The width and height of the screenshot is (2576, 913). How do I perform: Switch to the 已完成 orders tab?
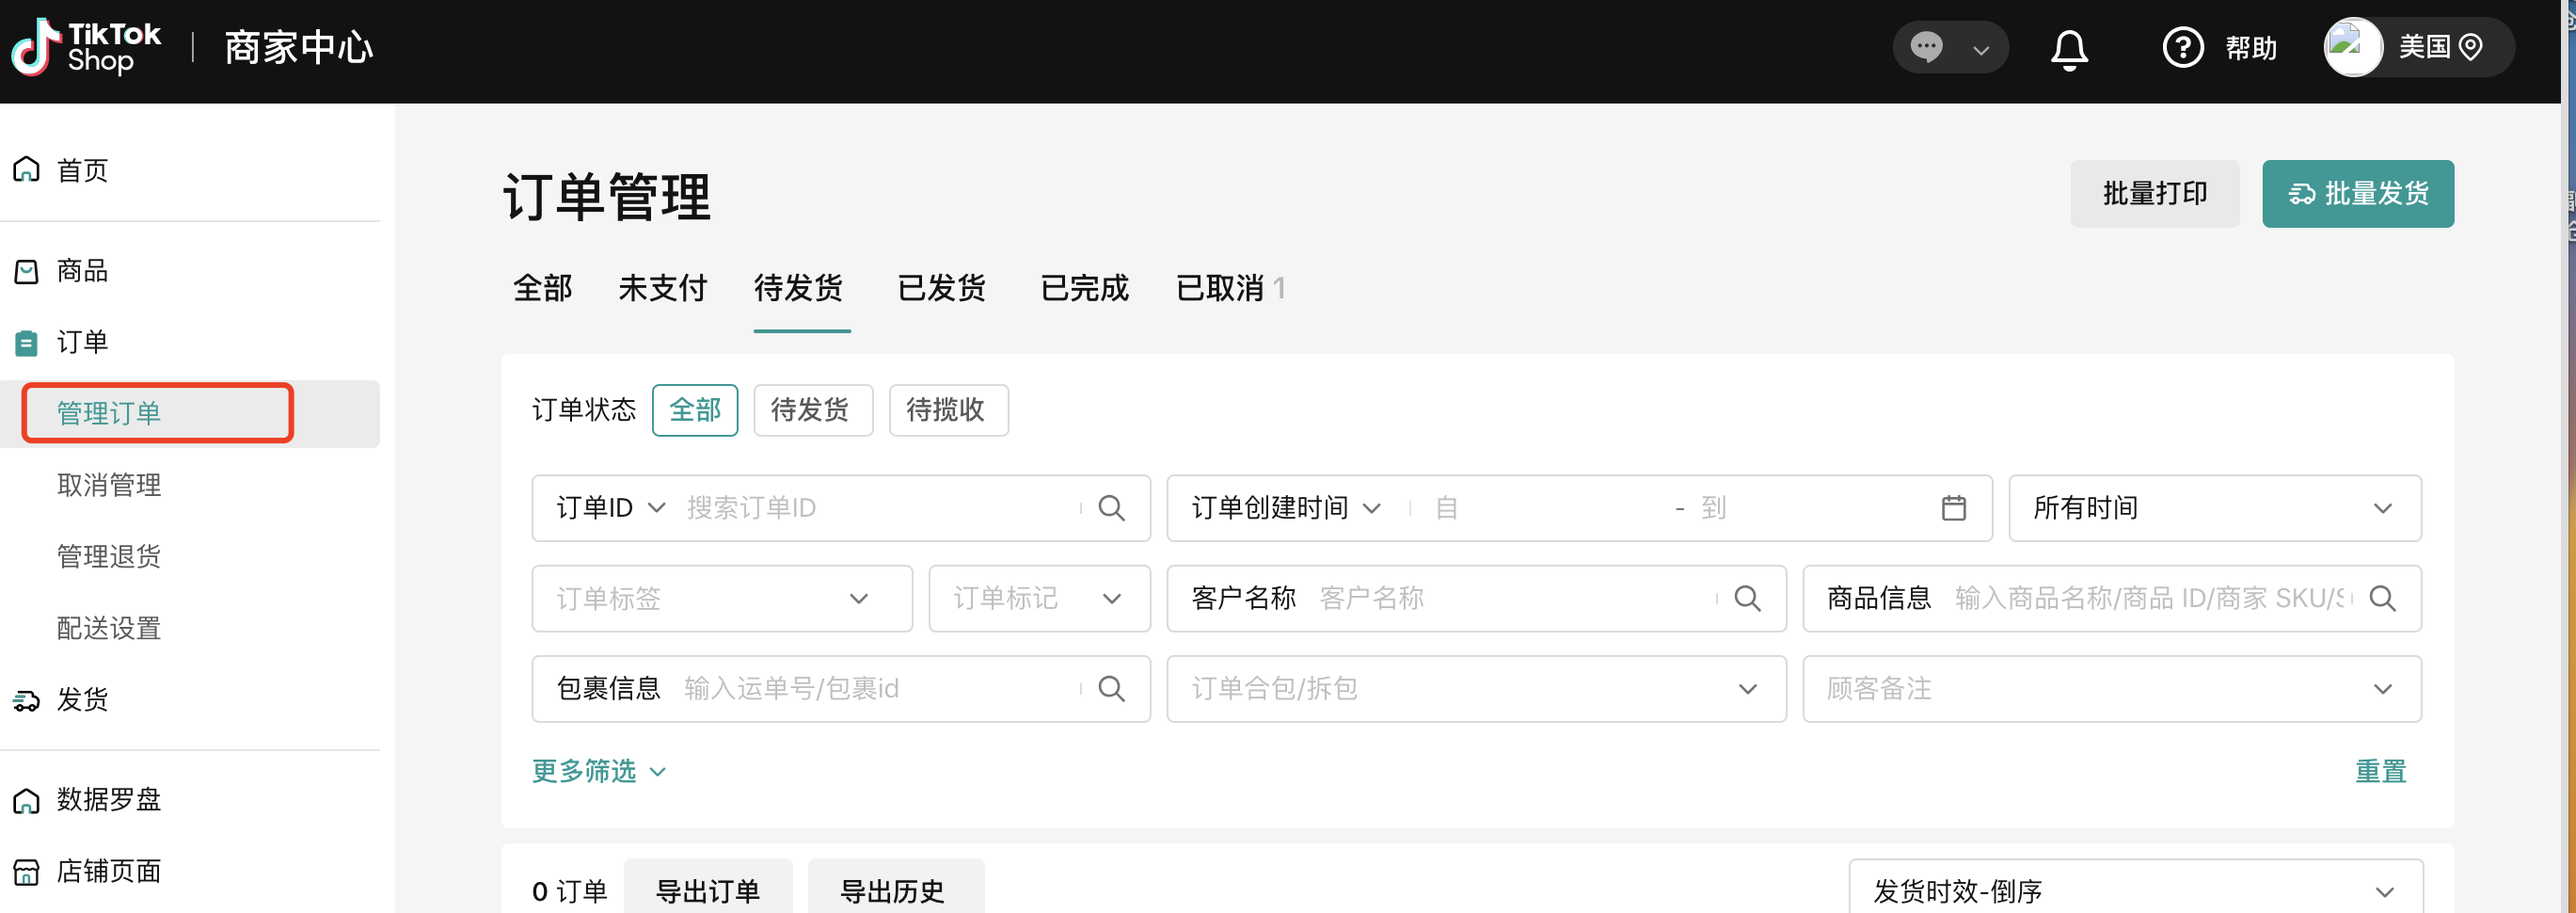[x=1083, y=288]
